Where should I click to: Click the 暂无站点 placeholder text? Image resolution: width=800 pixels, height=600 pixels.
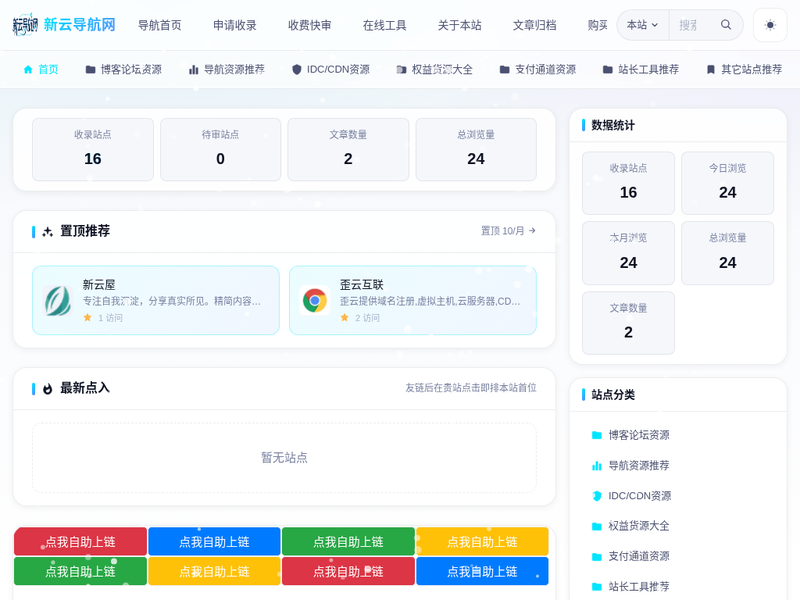coord(284,458)
